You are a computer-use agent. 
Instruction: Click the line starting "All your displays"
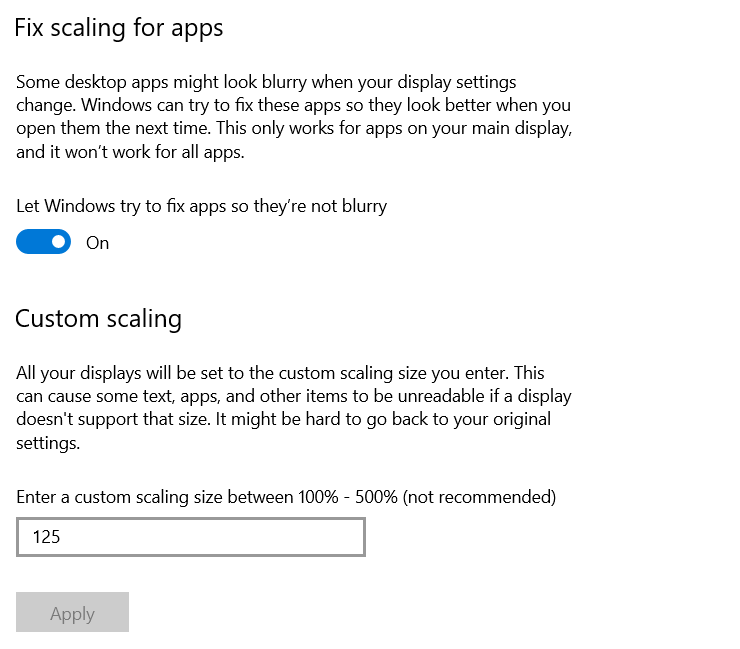(x=280, y=373)
